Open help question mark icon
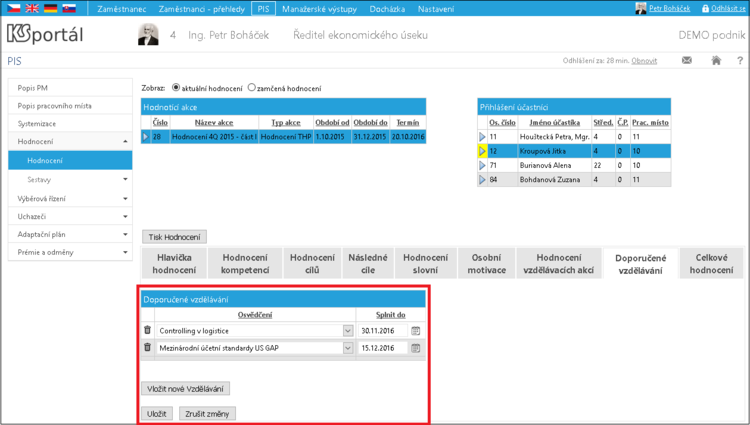Viewport: 750px width, 425px height. [740, 60]
